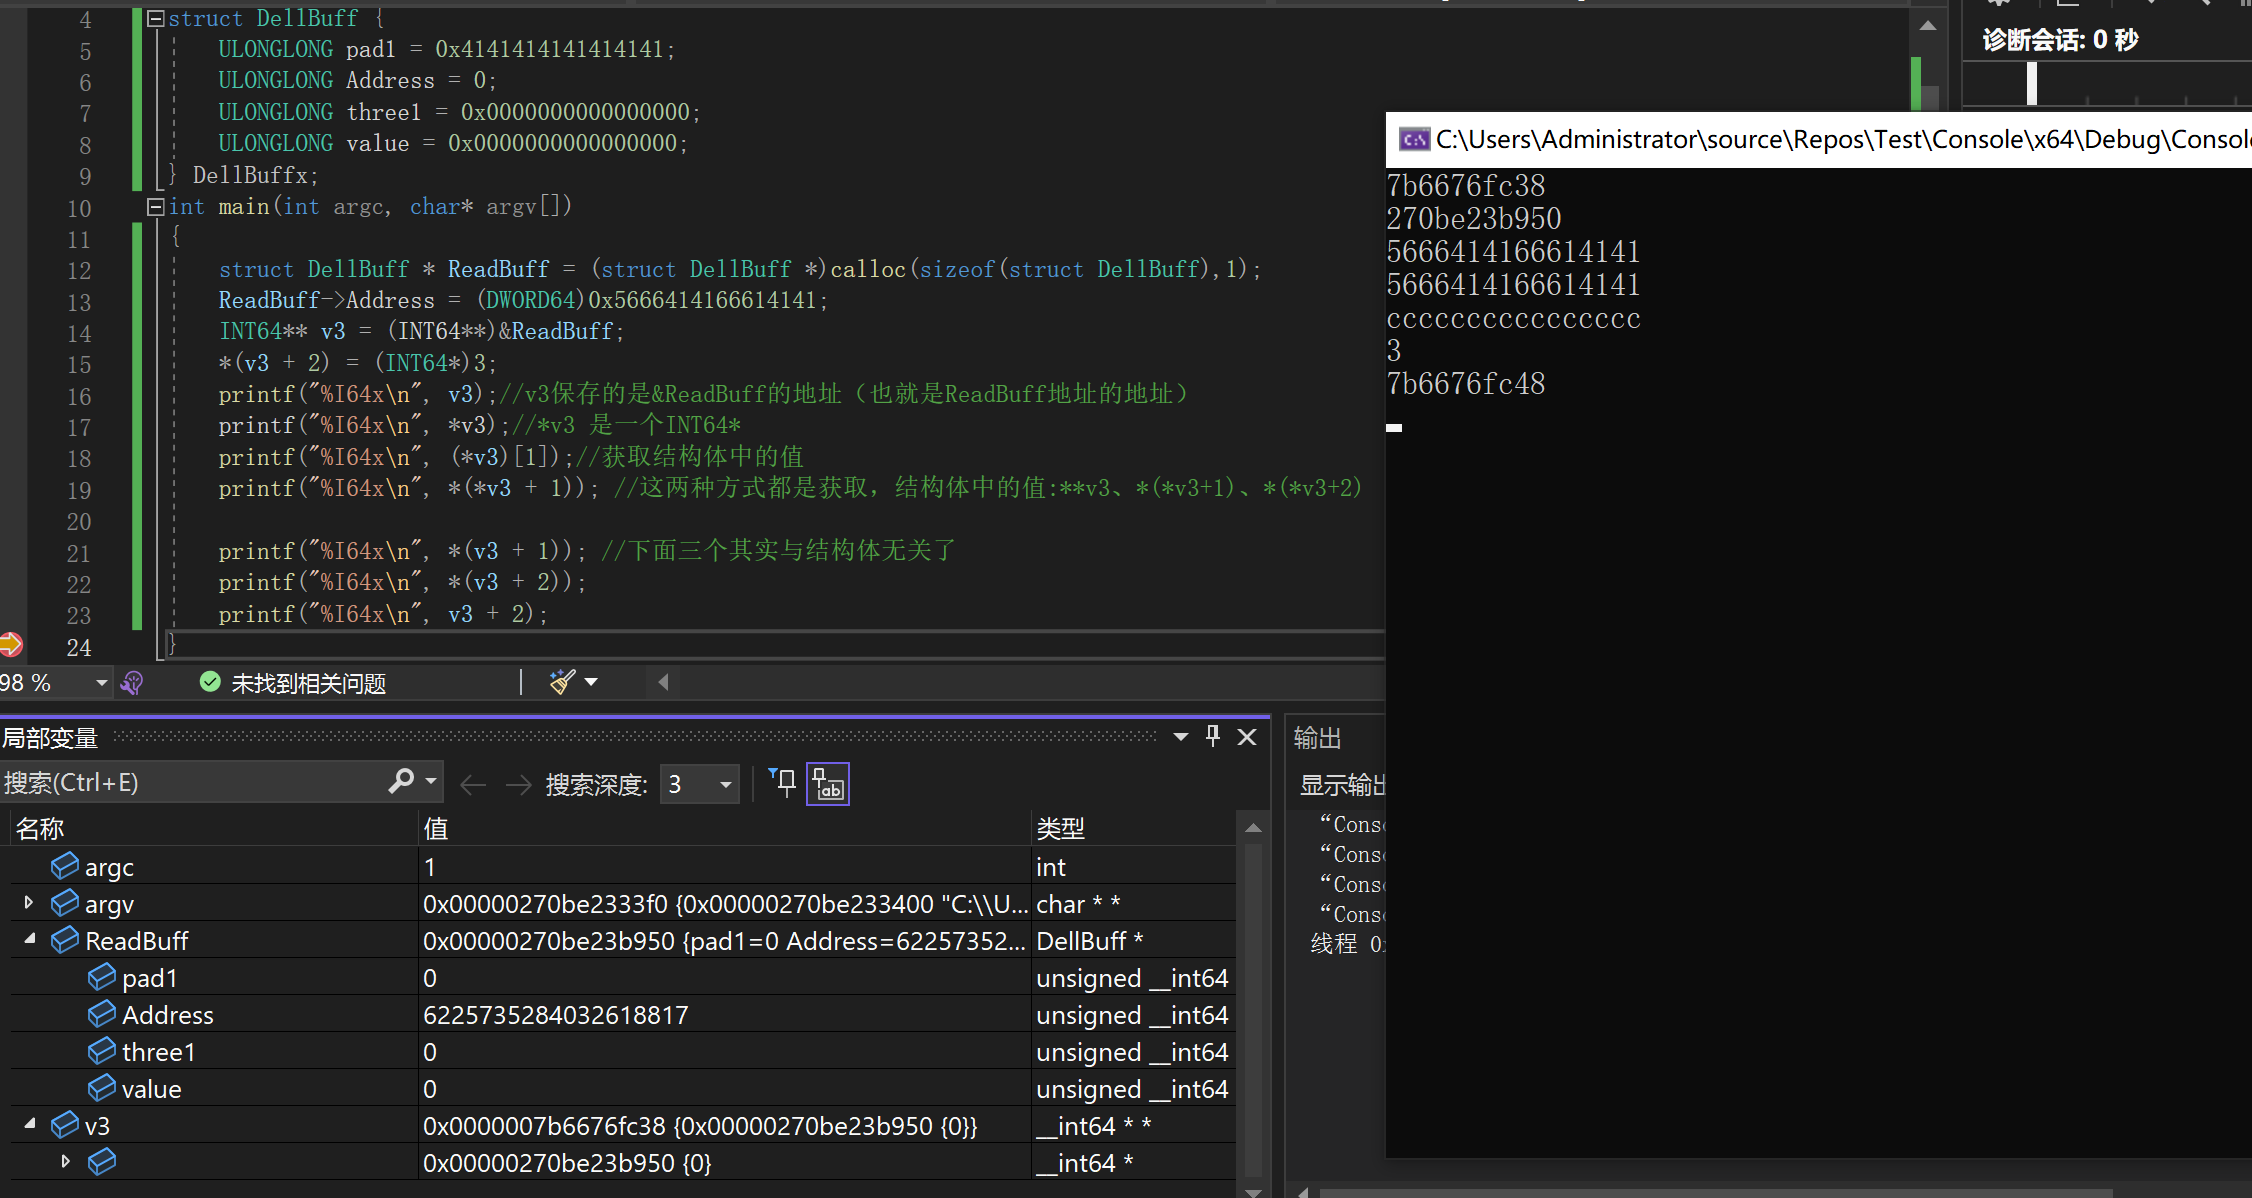Click the breakpoint marker on line 24

(x=10, y=645)
